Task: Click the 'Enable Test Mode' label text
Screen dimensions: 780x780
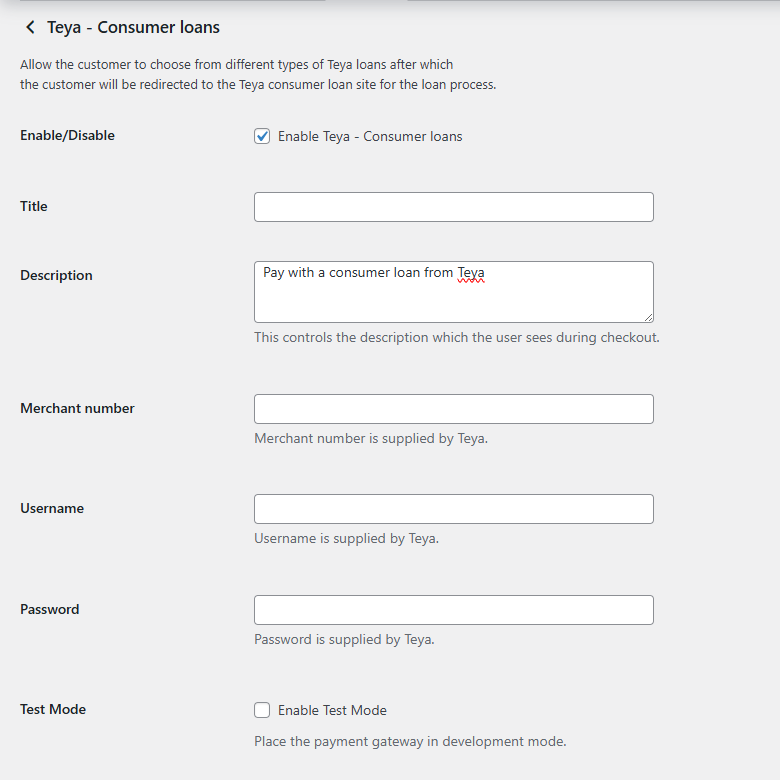Action: tap(332, 710)
